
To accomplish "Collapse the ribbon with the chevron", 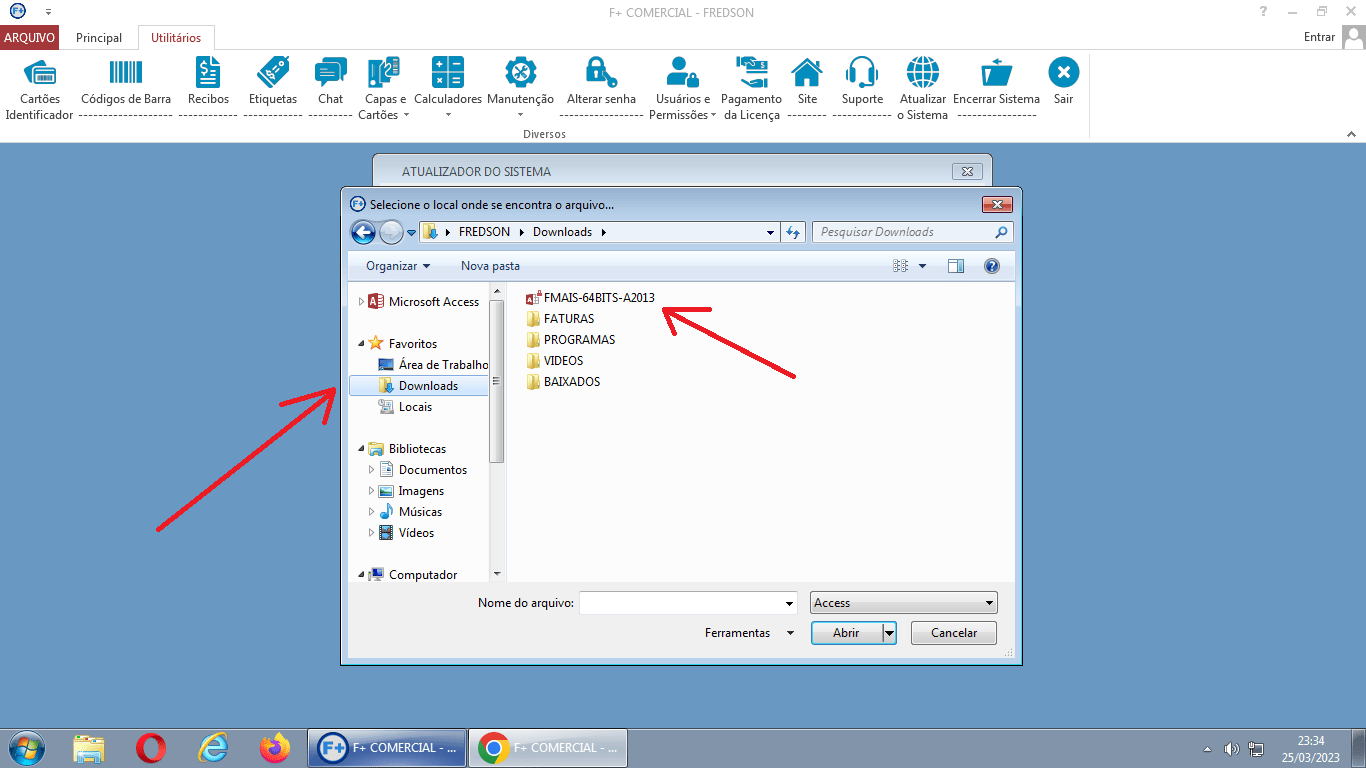I will [x=1351, y=133].
